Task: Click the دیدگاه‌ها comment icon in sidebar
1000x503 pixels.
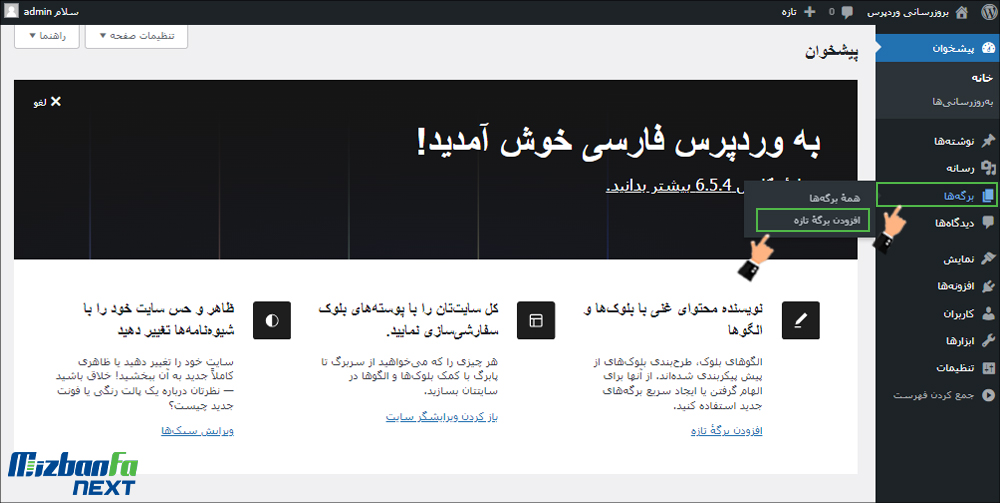Action: point(988,222)
